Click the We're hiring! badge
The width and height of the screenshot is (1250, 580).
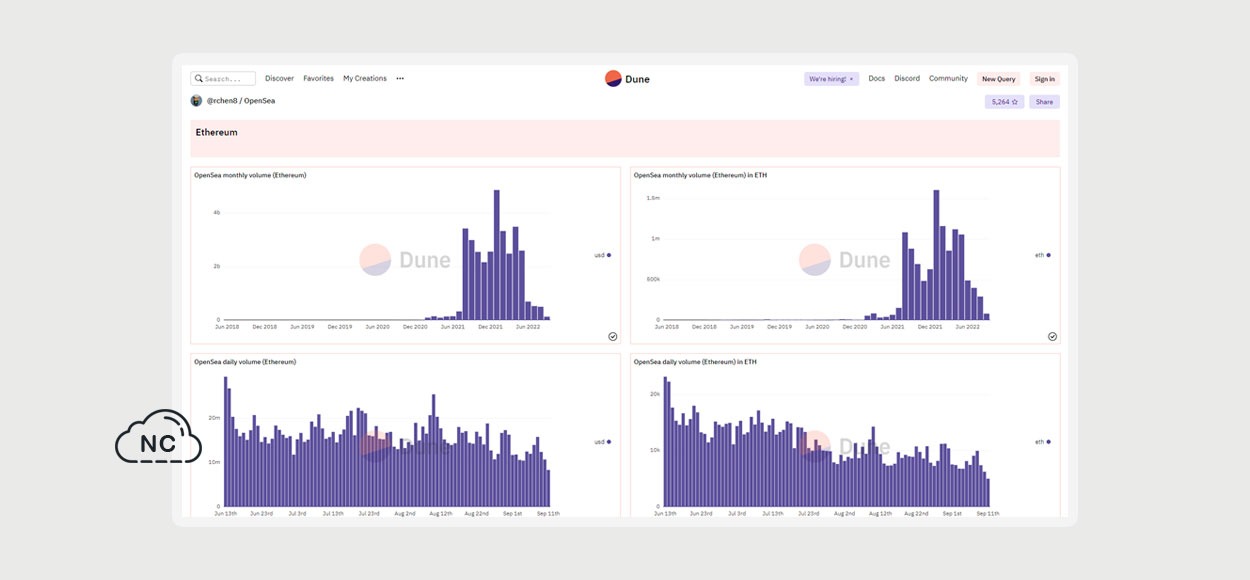point(831,79)
